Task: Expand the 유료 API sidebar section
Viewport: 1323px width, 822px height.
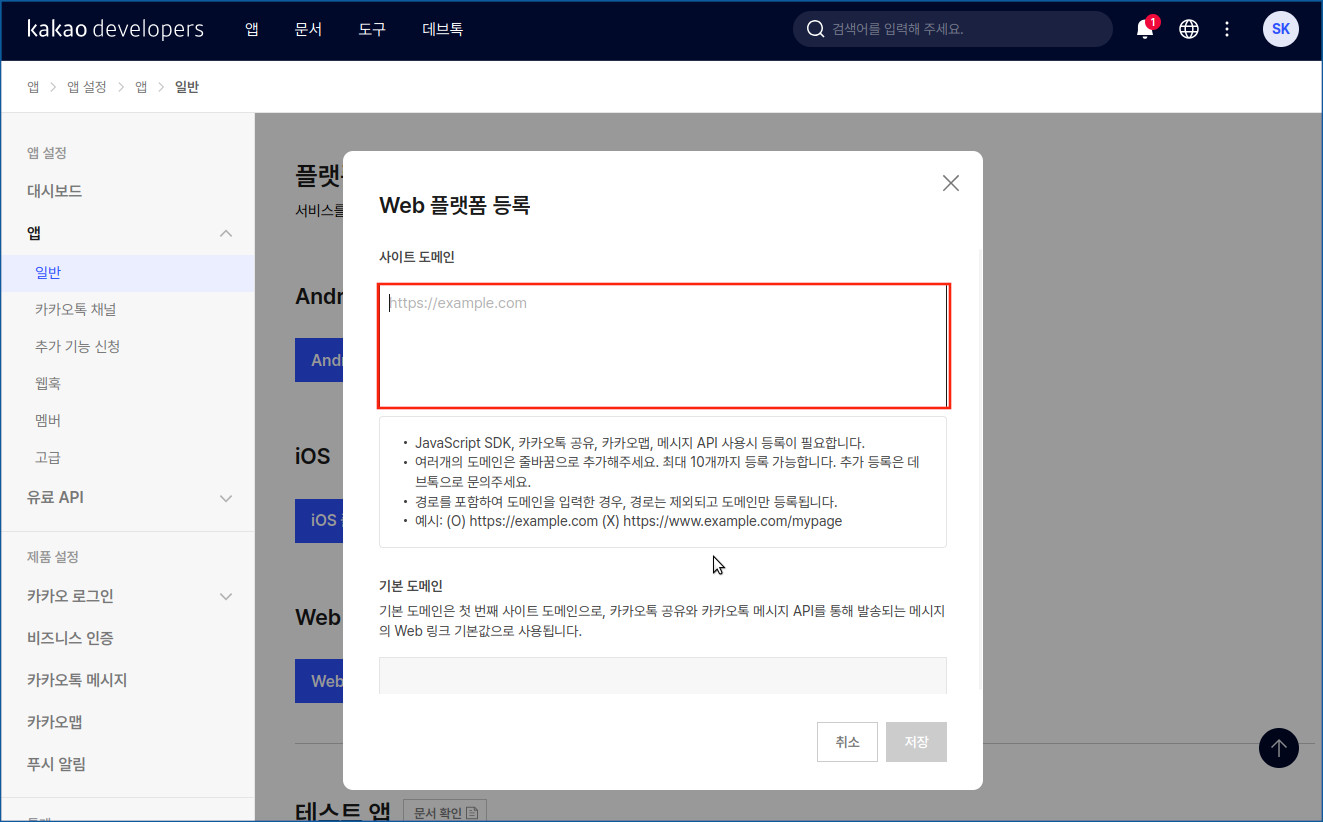Action: (226, 497)
